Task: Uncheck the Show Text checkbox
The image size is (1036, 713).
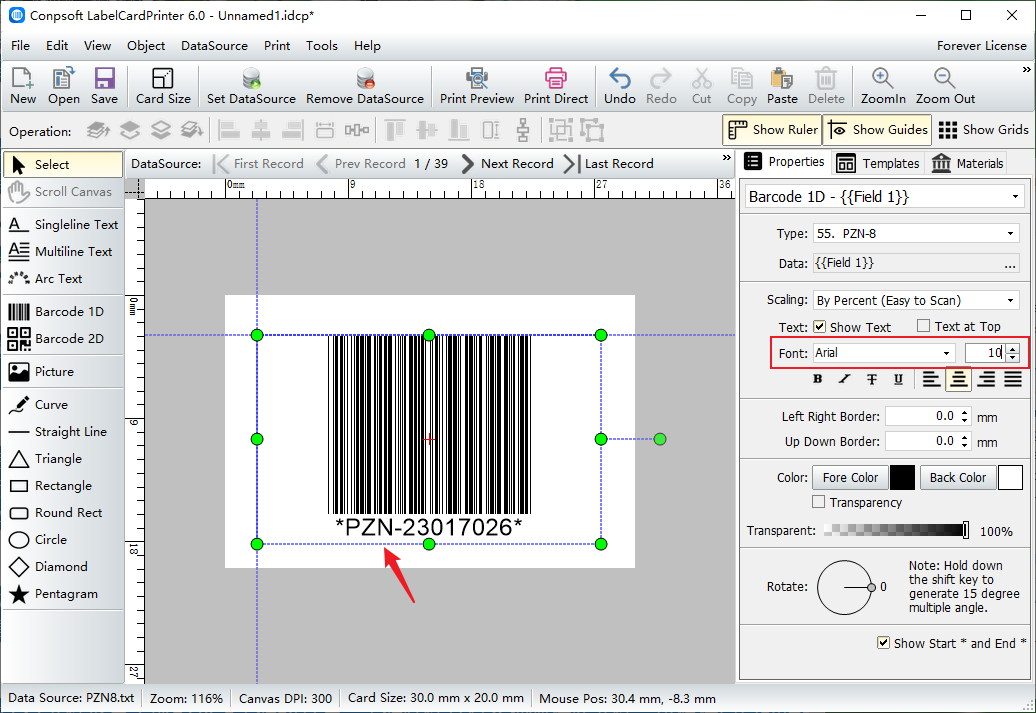Action: (x=819, y=326)
